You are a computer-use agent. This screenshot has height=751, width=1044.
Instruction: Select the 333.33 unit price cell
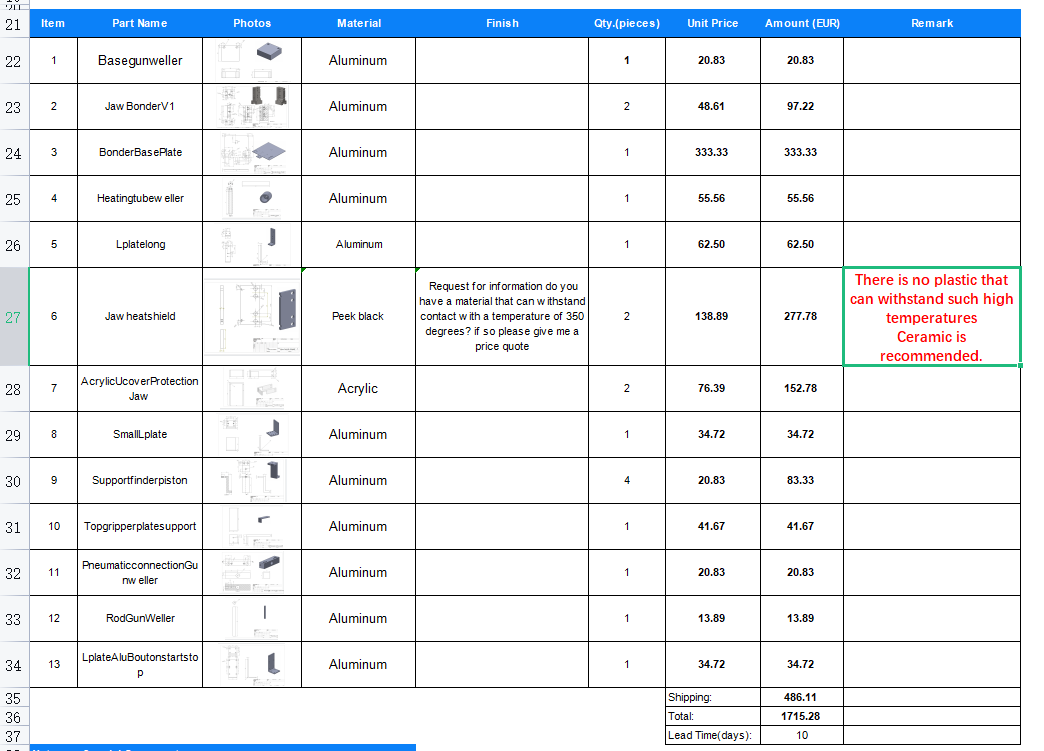[713, 152]
